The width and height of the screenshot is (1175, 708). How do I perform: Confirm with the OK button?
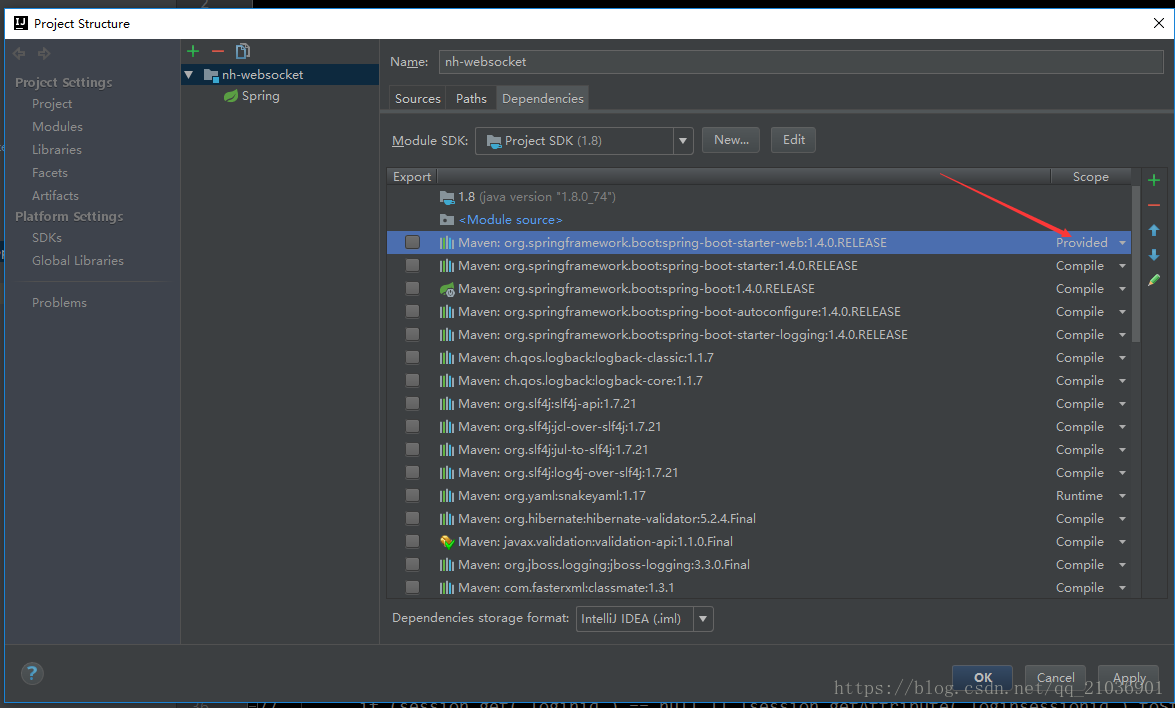click(x=982, y=677)
